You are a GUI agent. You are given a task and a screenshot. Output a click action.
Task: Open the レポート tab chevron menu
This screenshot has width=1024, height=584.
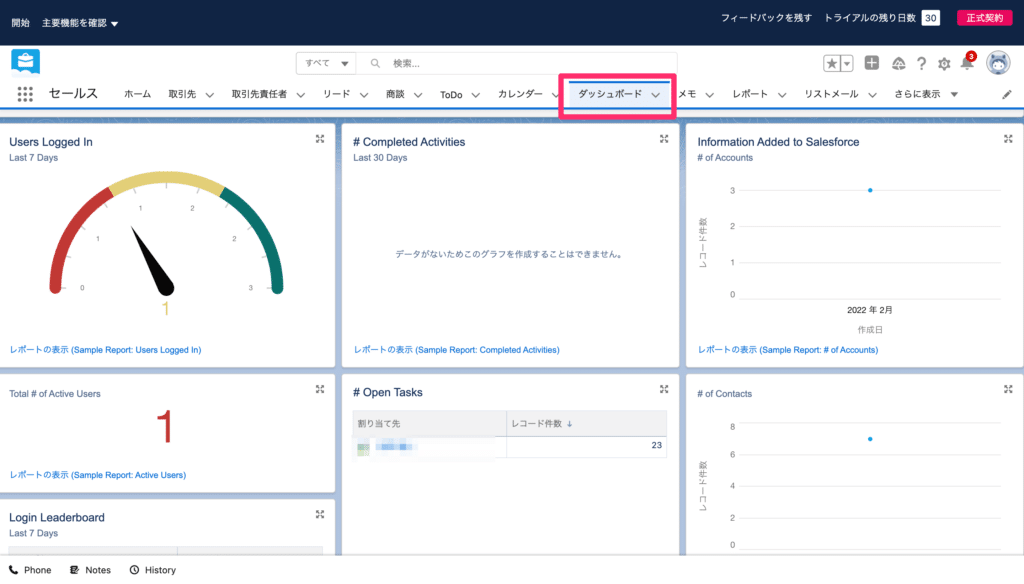click(782, 95)
